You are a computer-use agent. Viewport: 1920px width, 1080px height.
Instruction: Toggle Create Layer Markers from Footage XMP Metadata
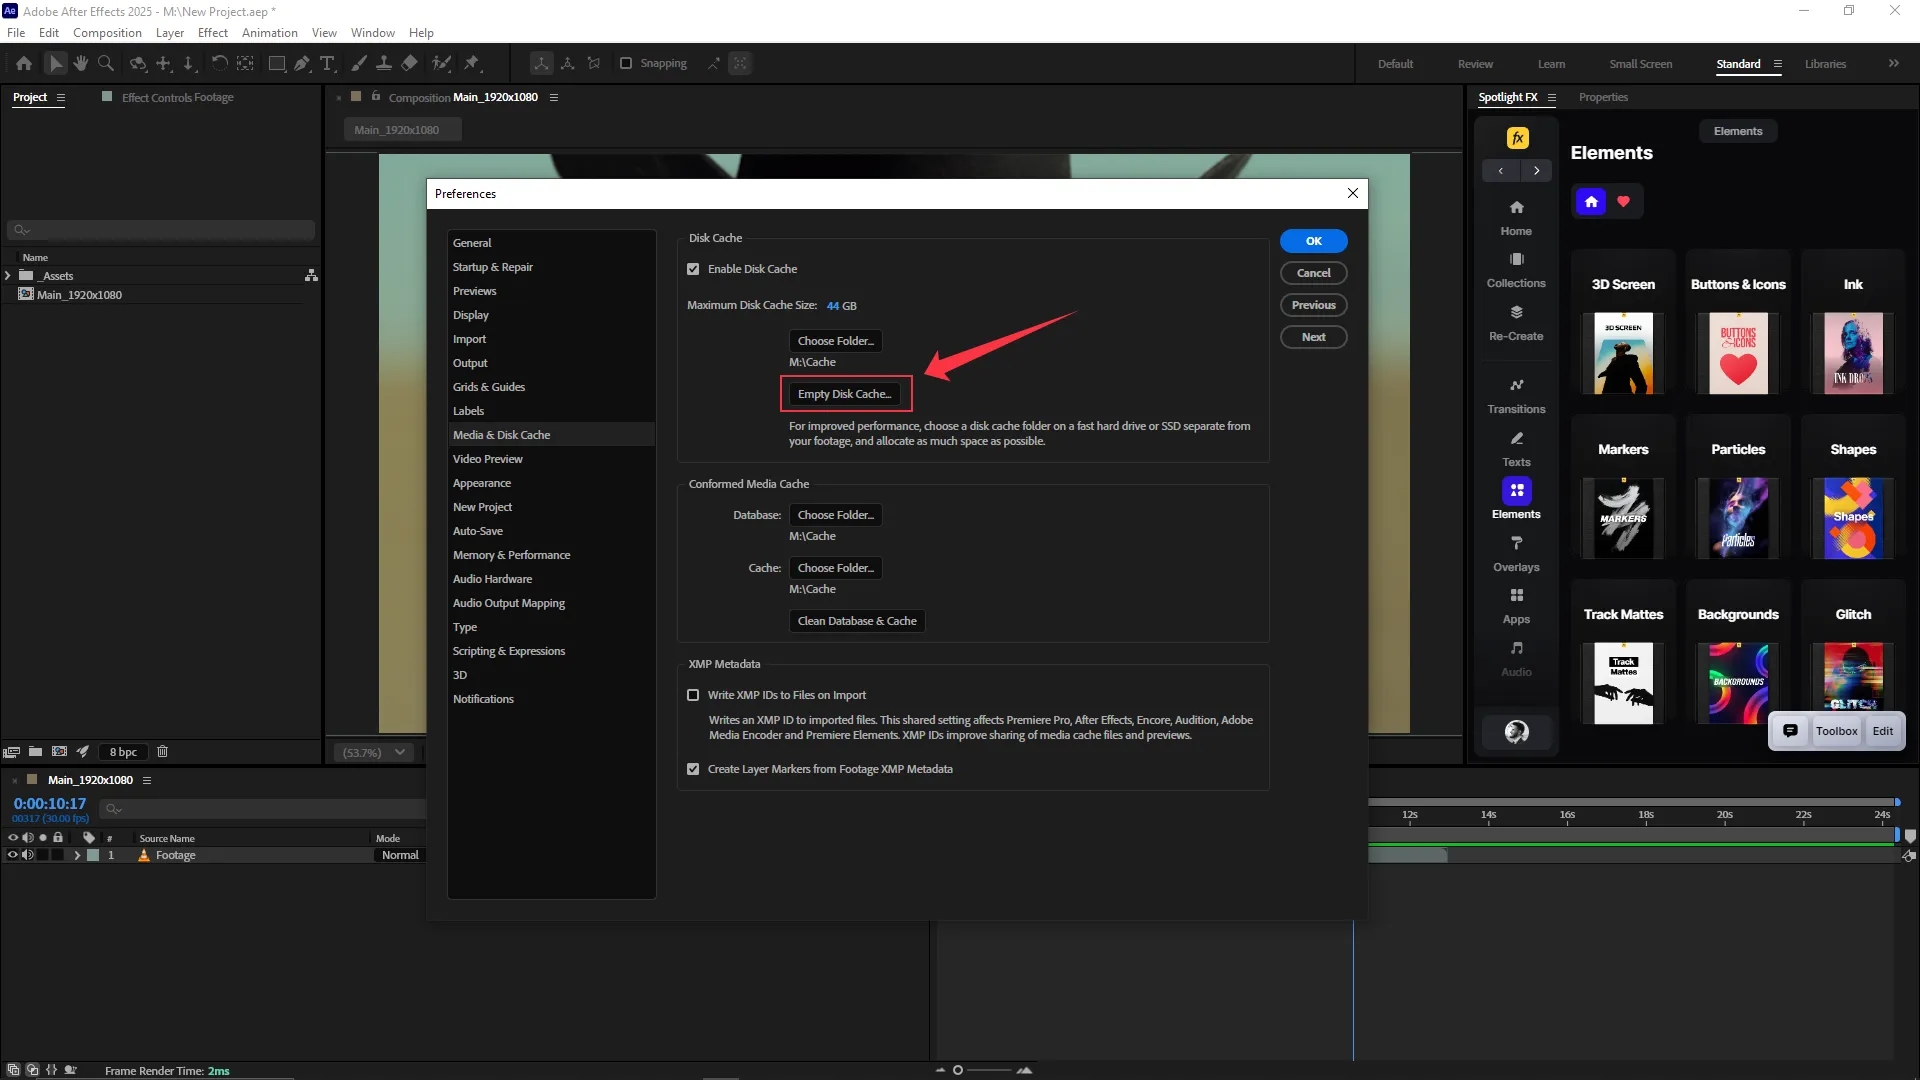693,769
